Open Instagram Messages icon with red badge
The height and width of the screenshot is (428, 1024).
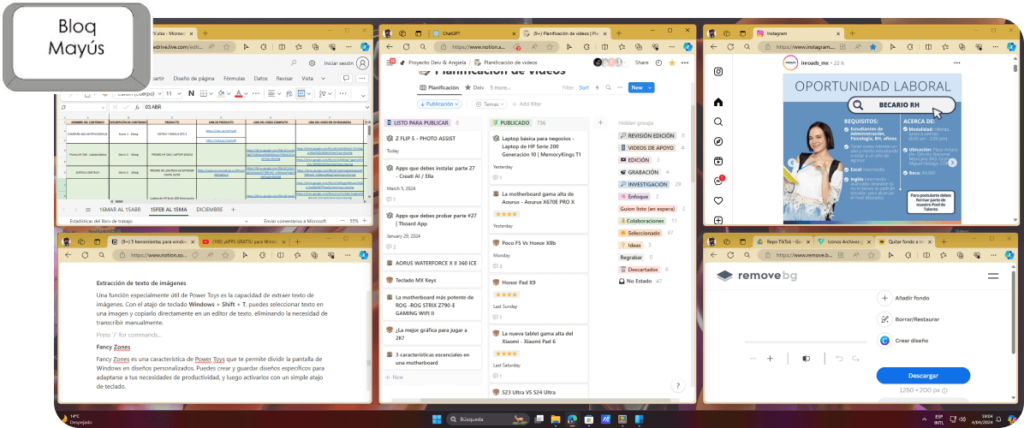(719, 181)
